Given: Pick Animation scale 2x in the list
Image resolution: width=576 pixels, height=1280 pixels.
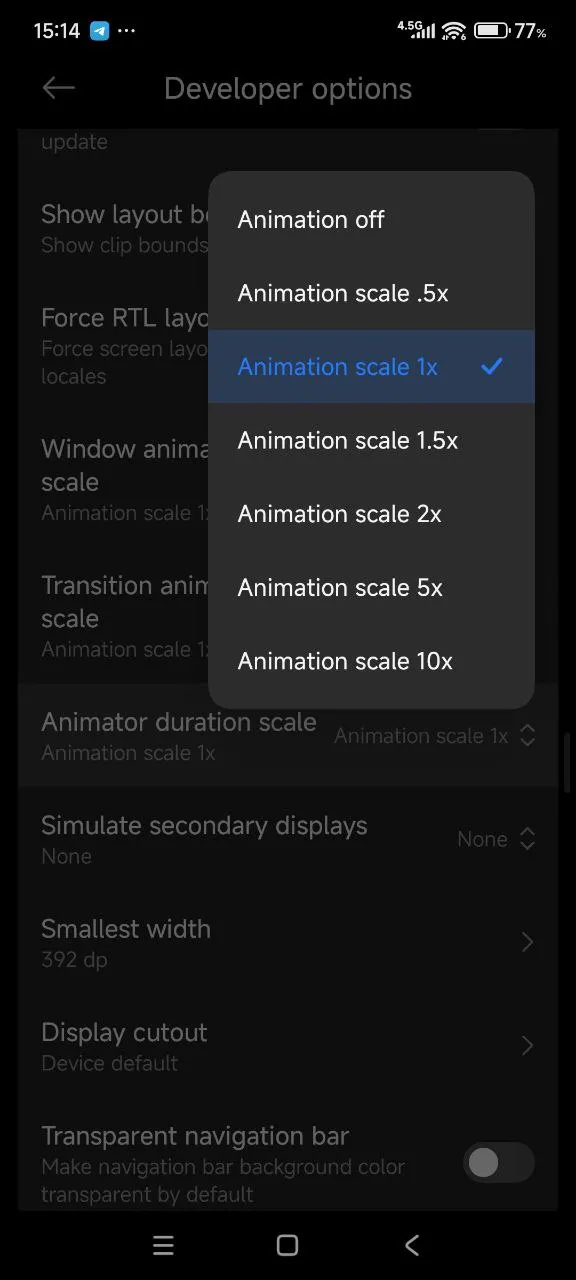Looking at the screenshot, I should point(371,514).
